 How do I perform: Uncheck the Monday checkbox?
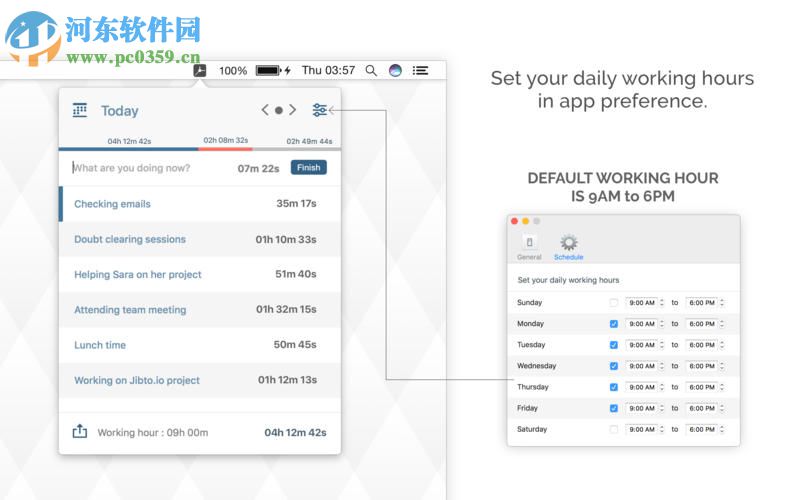613,323
